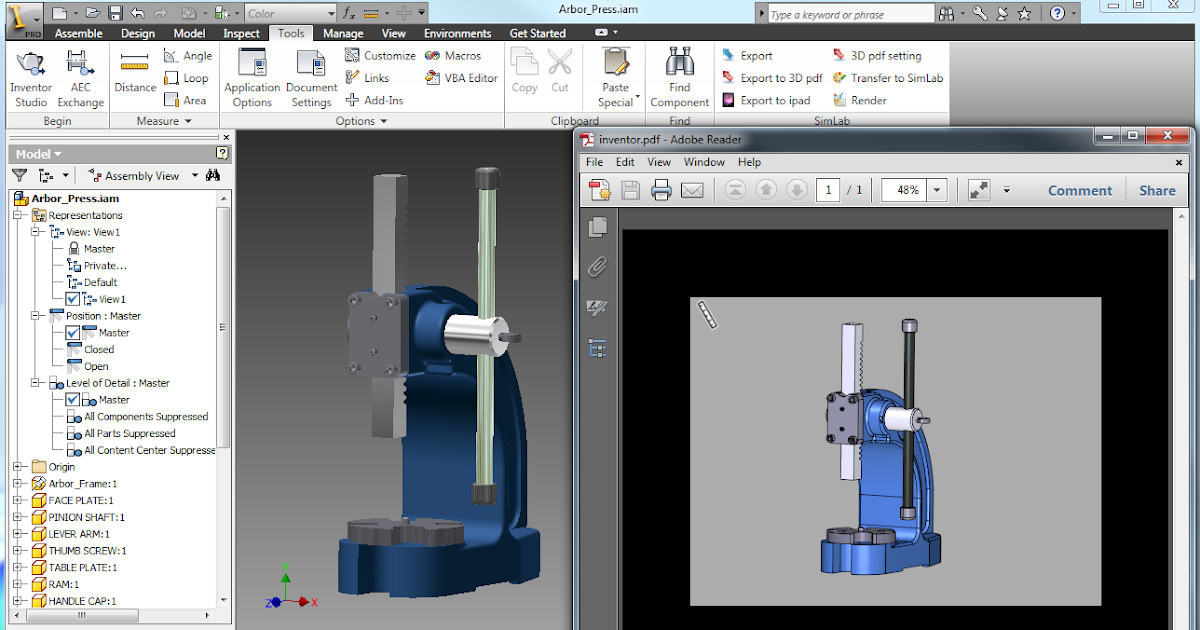Image resolution: width=1200 pixels, height=630 pixels.
Task: Launch AEC Exchange tool
Action: point(80,79)
